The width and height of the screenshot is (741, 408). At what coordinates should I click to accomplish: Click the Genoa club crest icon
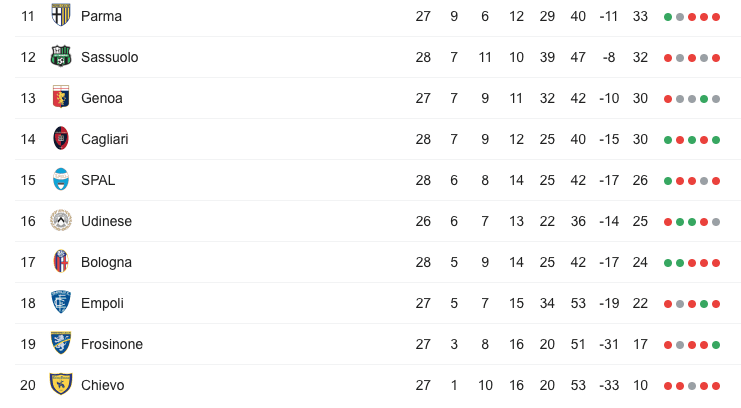click(61, 98)
